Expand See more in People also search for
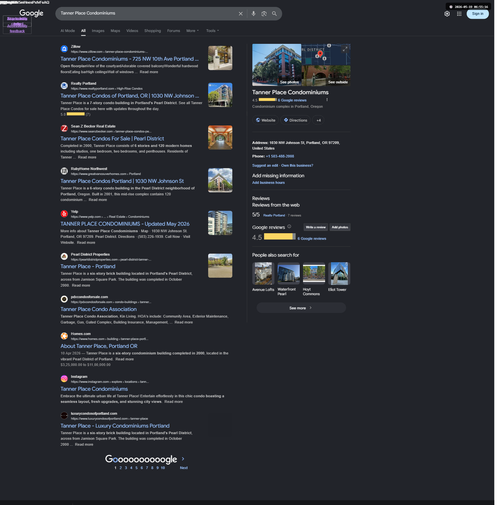 [301, 308]
